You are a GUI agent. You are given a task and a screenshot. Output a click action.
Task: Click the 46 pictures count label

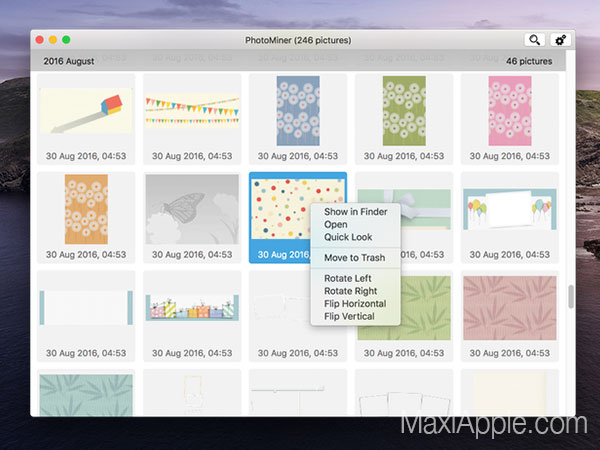pos(529,61)
